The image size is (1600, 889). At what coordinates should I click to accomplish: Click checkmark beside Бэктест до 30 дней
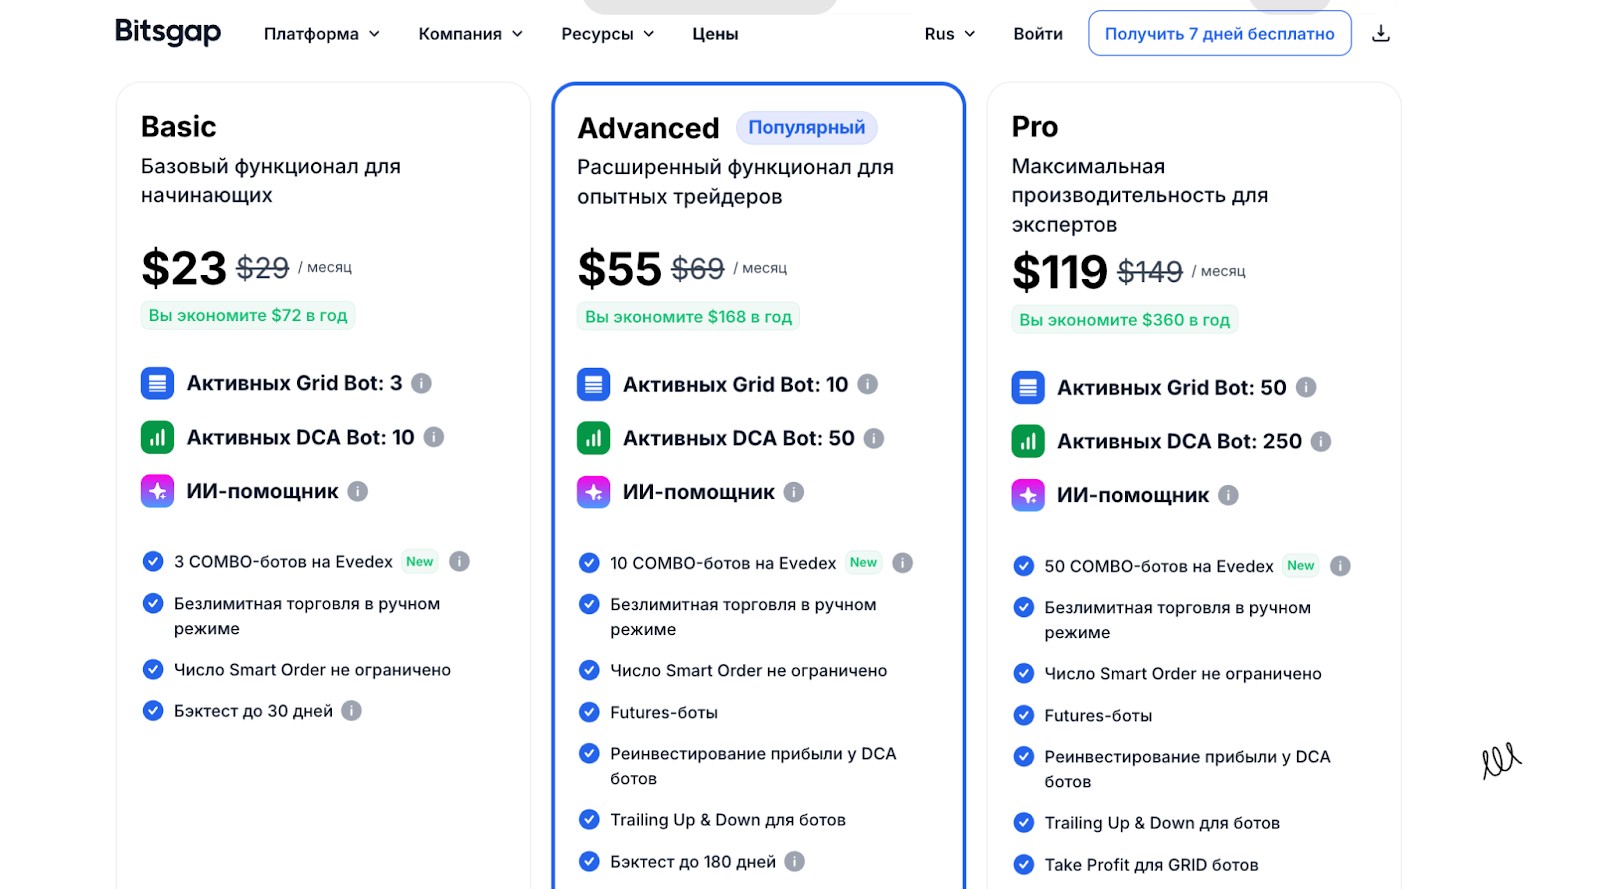[153, 710]
